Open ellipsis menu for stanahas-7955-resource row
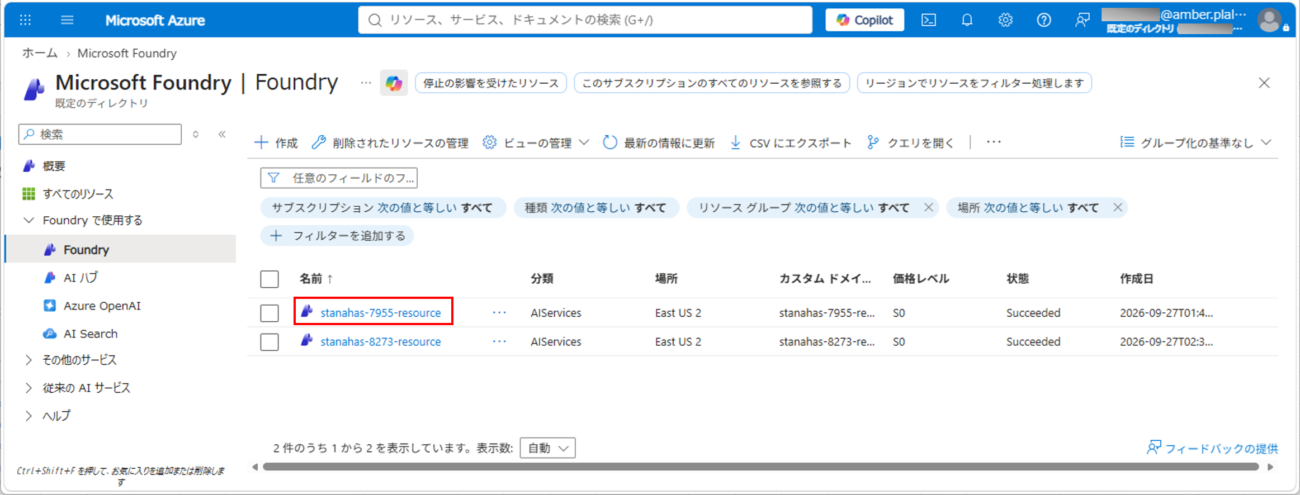This screenshot has height=495, width=1300. 500,313
